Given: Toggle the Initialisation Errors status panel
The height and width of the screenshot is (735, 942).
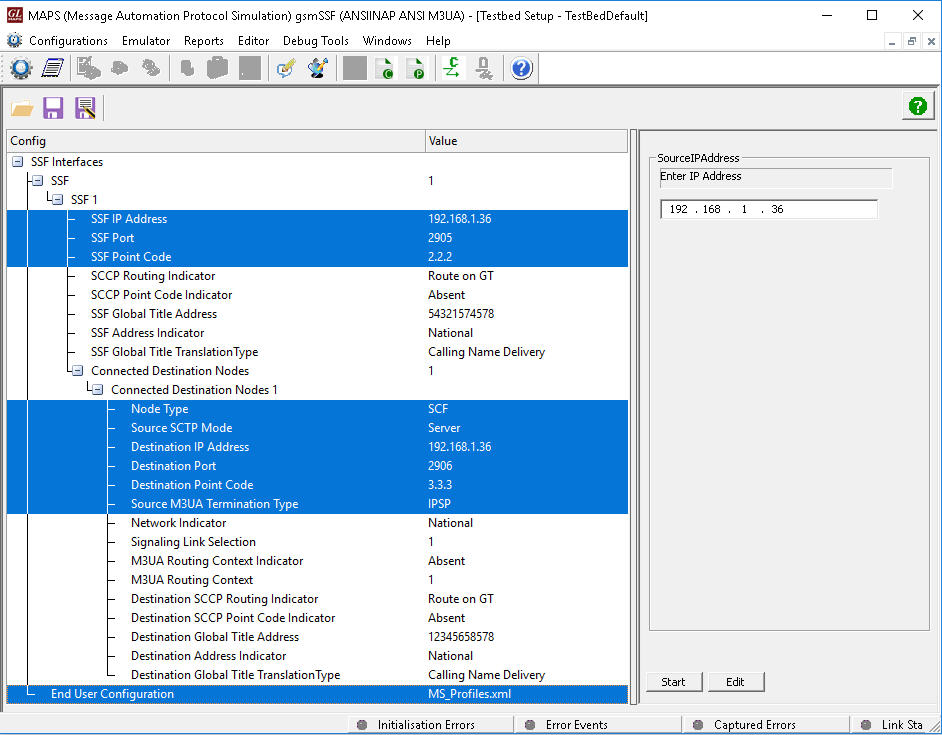Looking at the screenshot, I should (430, 724).
